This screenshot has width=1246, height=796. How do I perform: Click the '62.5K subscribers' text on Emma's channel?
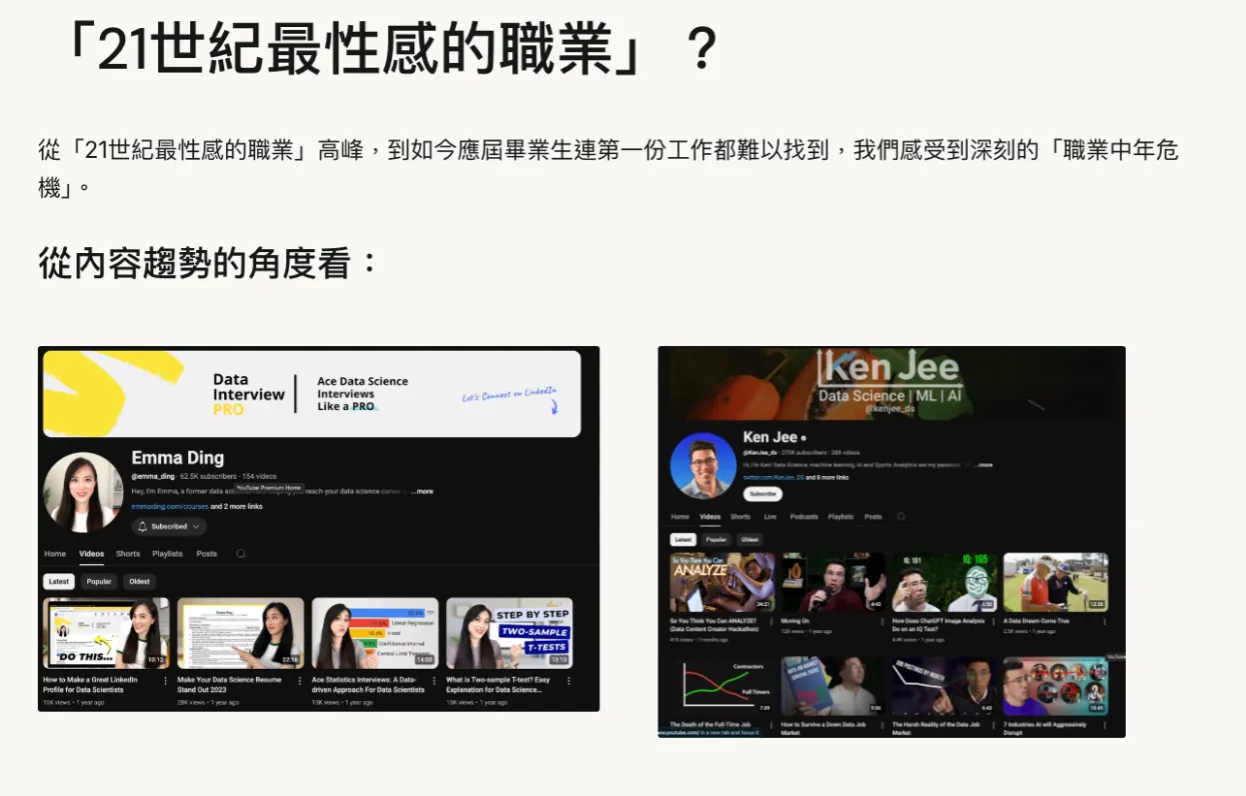(208, 476)
